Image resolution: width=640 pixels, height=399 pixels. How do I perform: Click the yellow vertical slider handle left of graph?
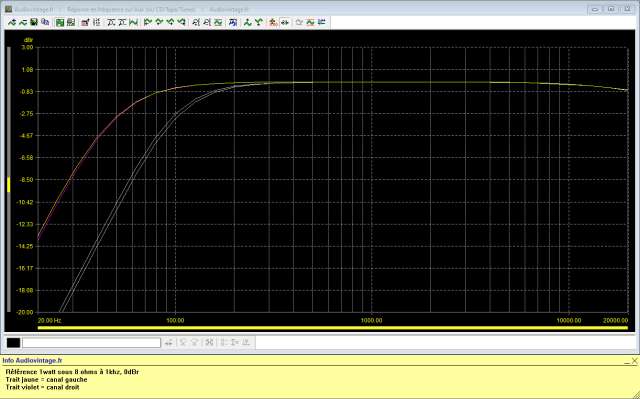click(x=9, y=185)
